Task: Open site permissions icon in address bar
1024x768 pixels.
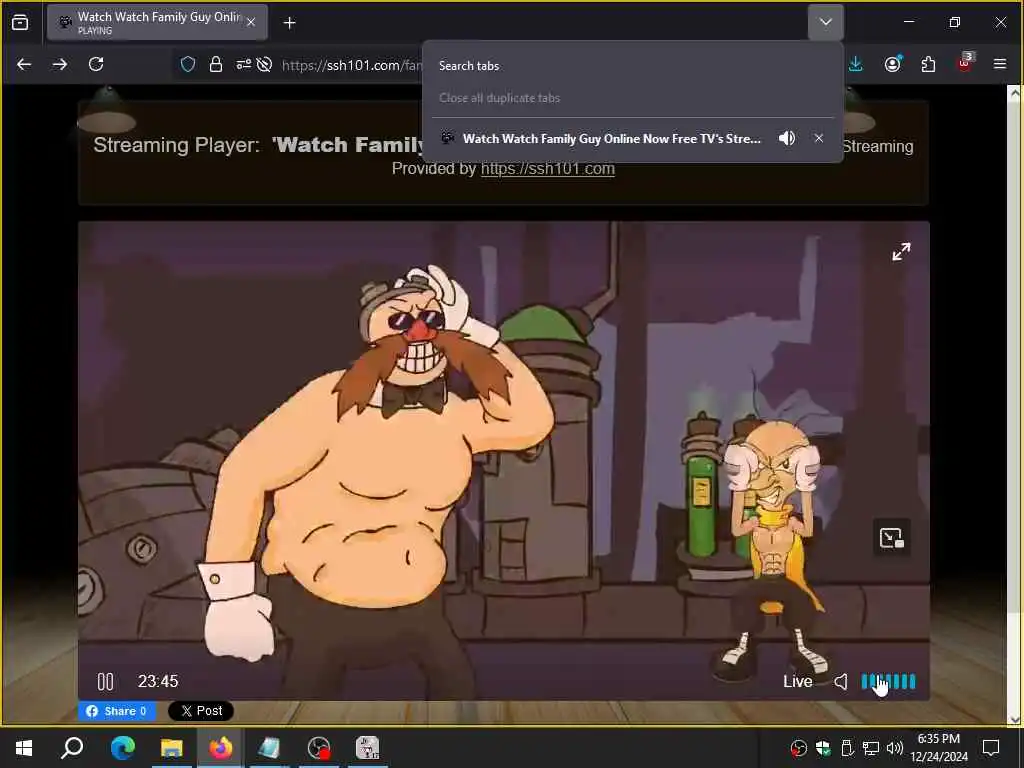Action: (244, 64)
